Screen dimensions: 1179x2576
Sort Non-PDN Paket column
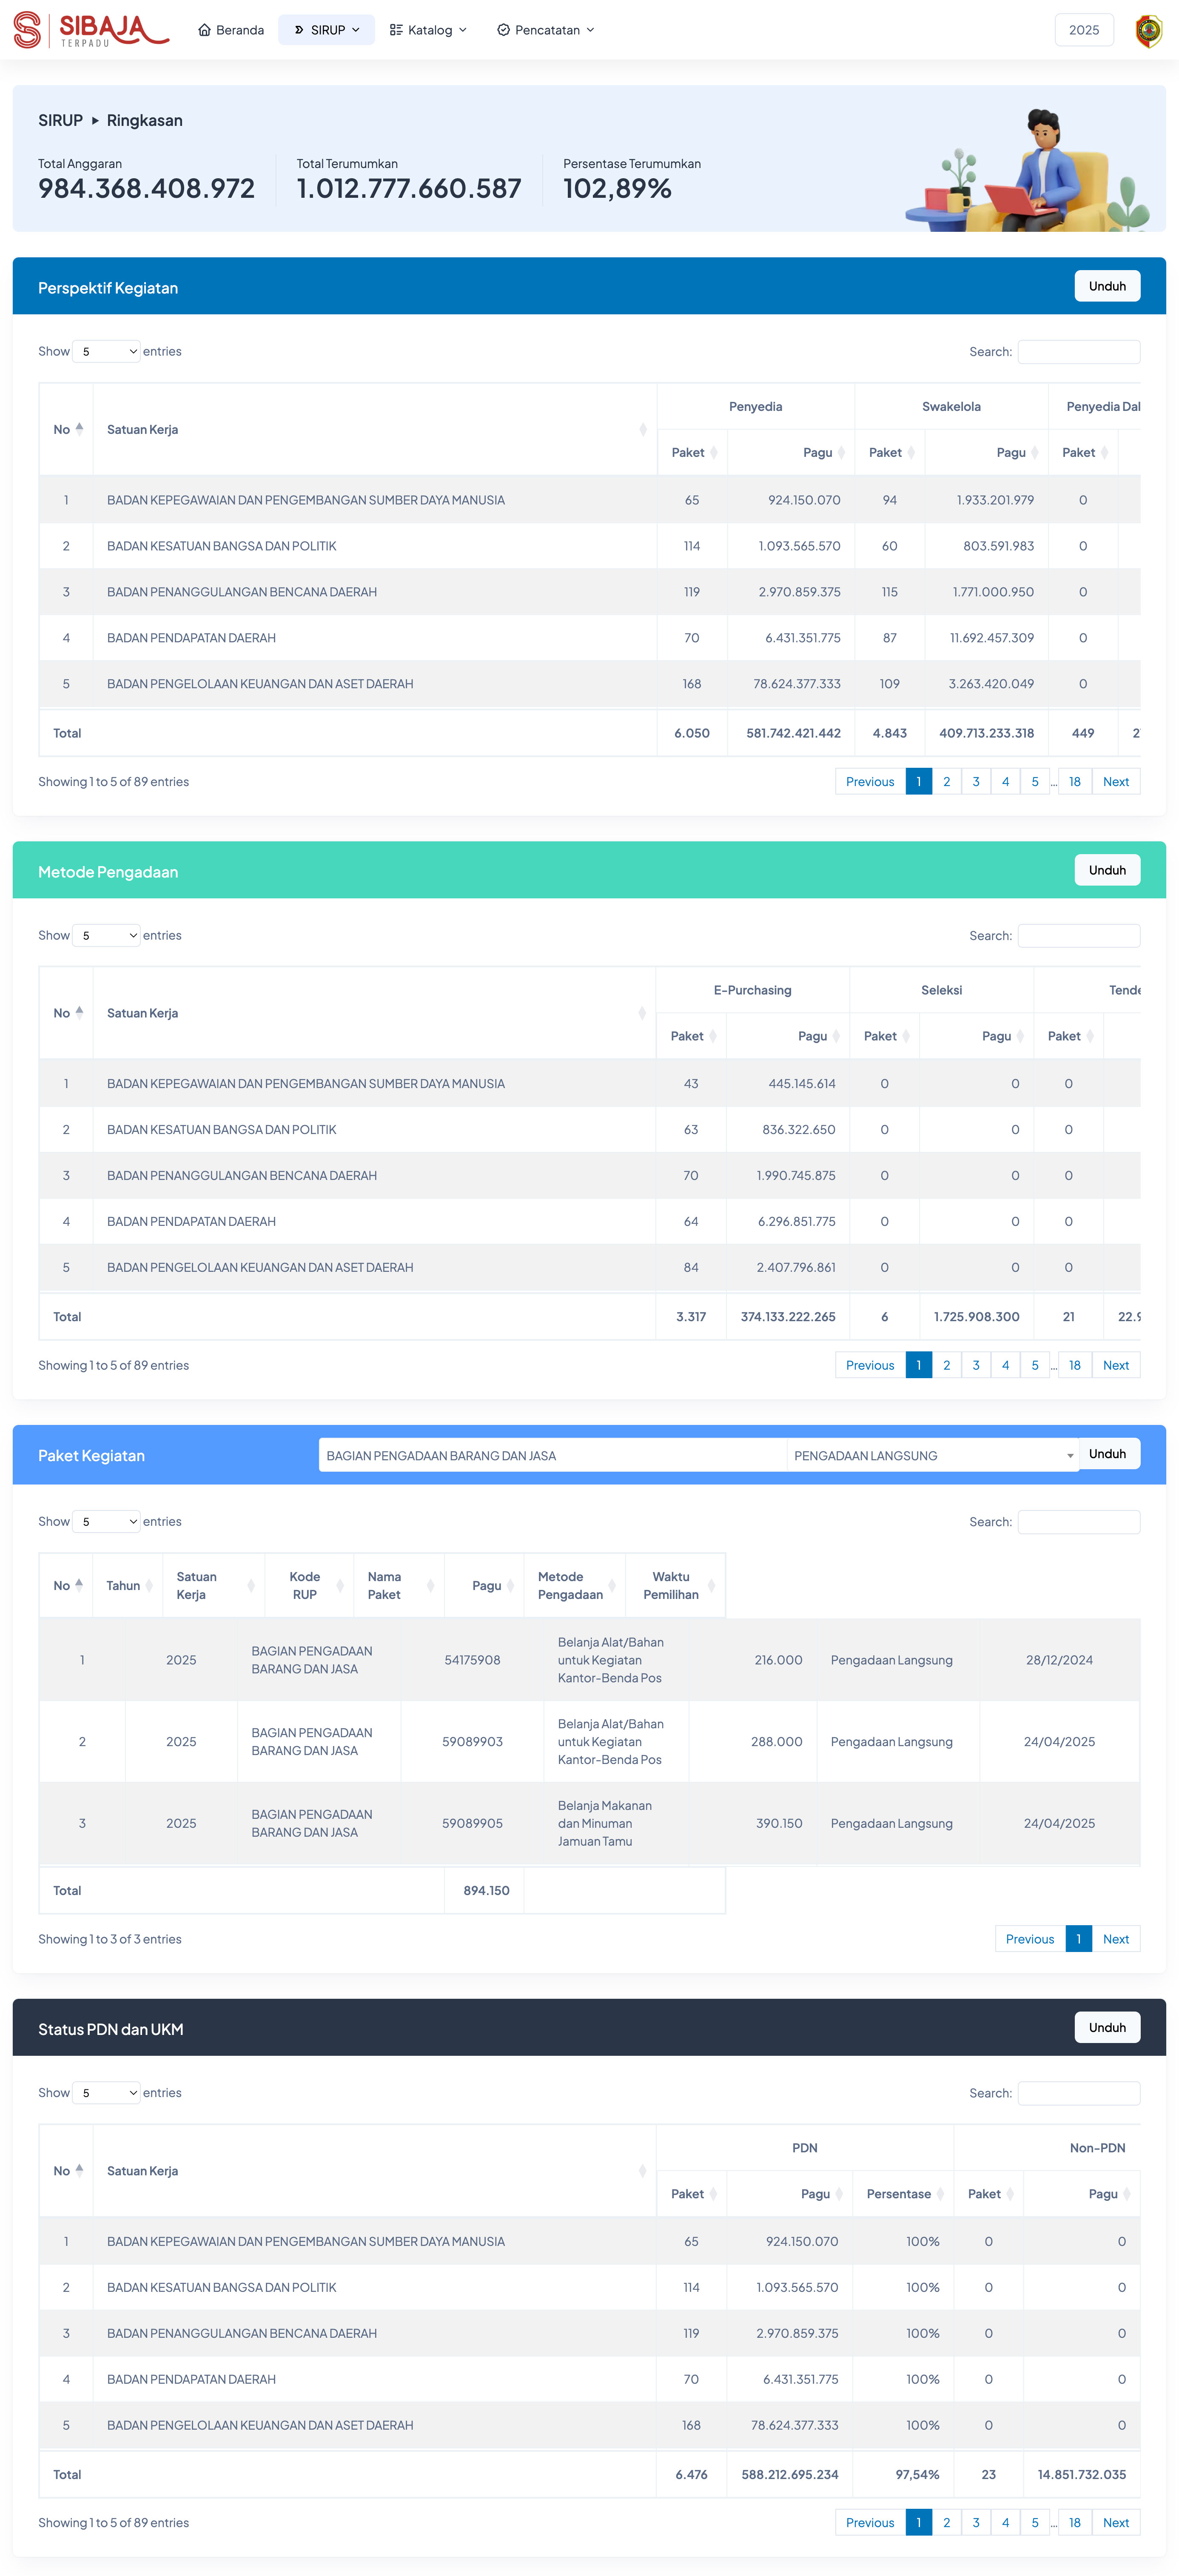pos(989,2194)
